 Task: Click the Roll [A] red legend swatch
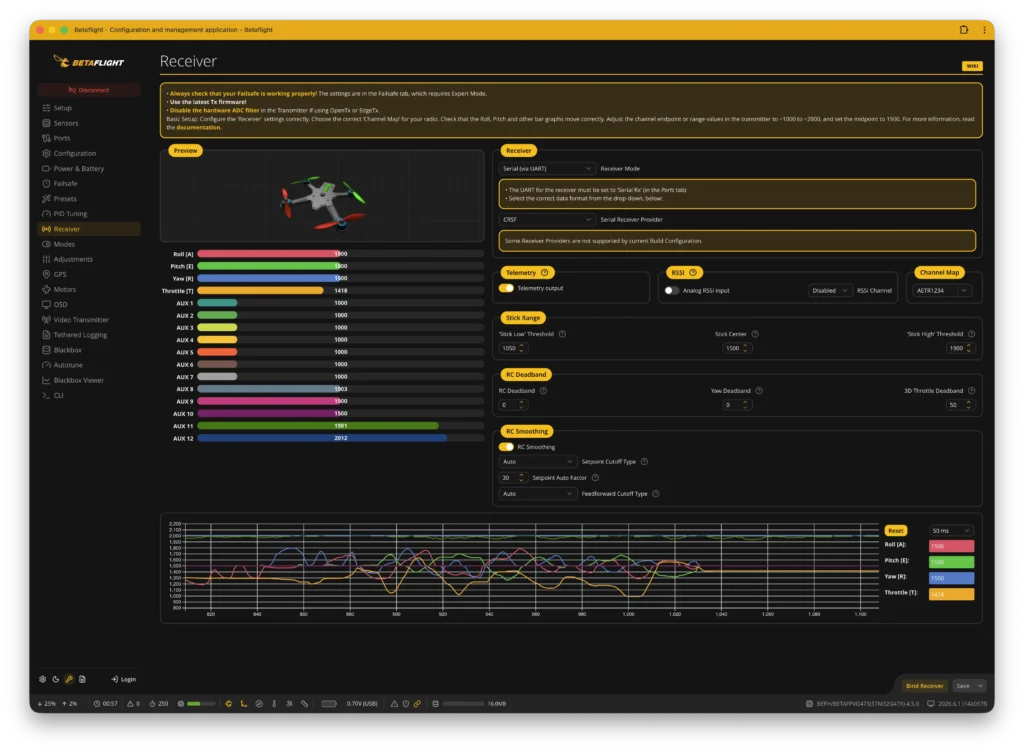(x=951, y=546)
